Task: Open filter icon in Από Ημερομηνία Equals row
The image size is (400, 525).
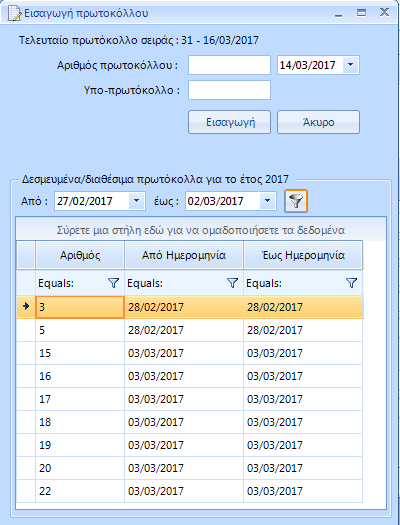Action: (233, 283)
